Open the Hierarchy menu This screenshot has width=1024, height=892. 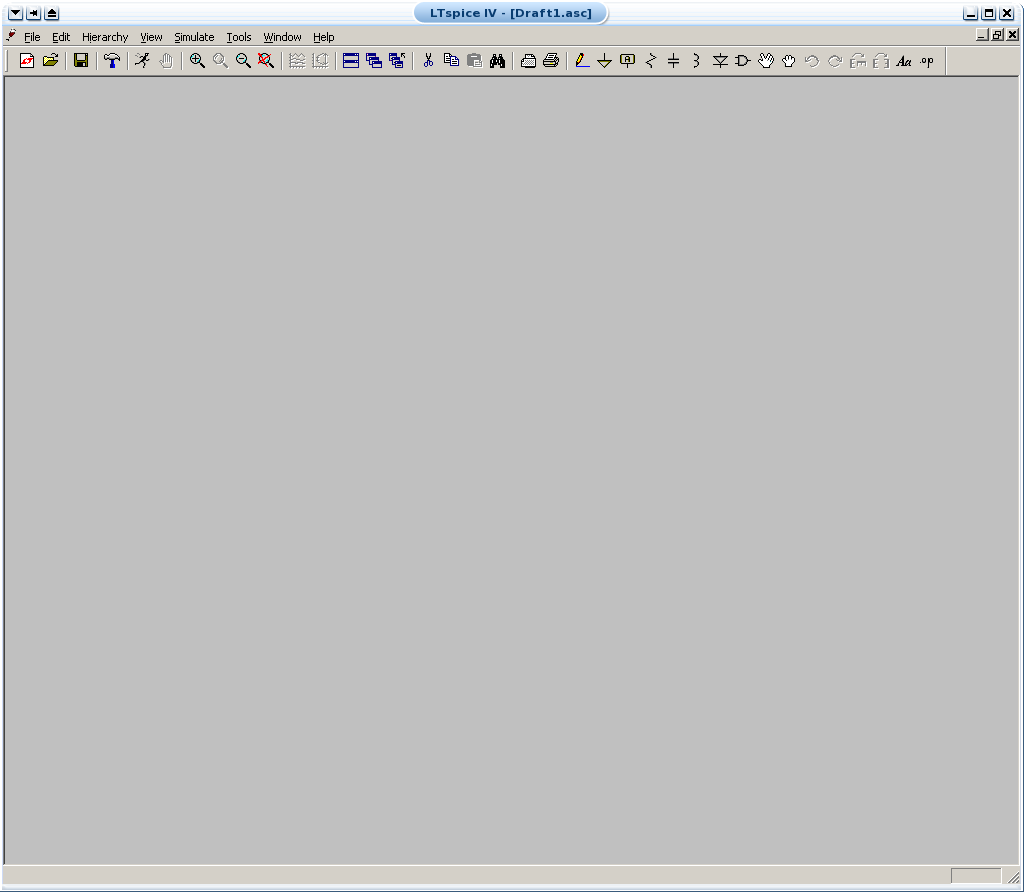click(x=104, y=37)
